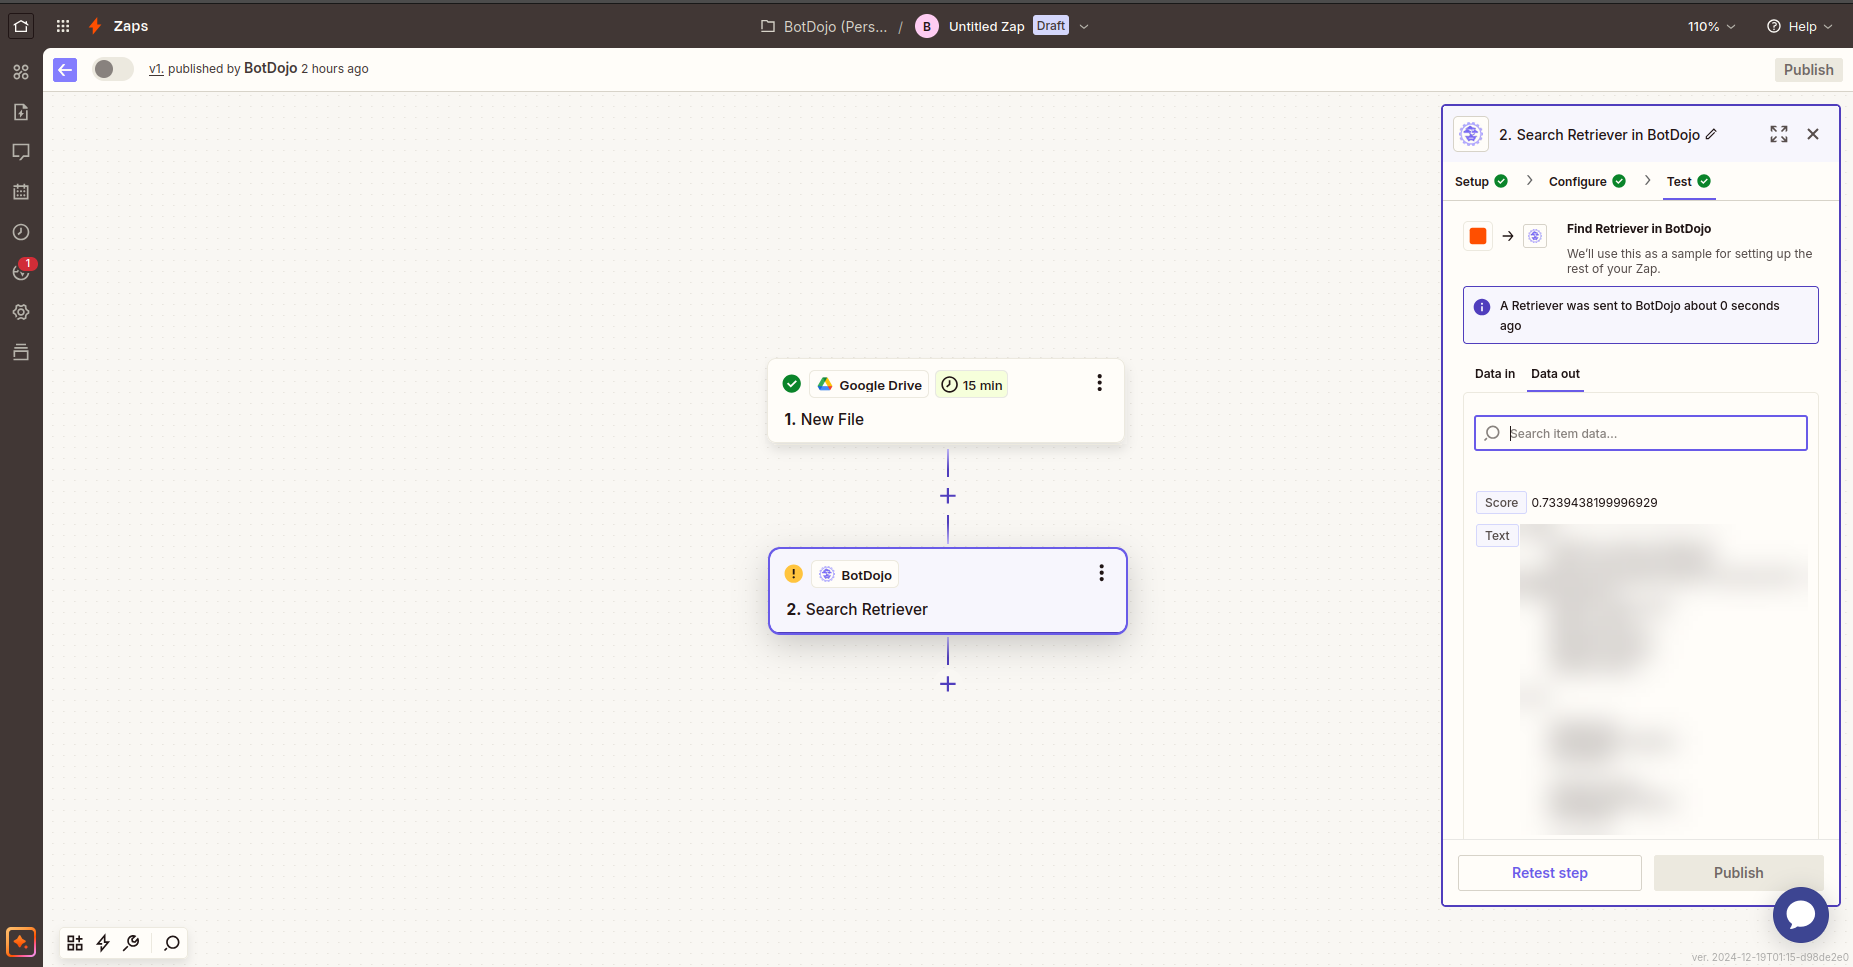The height and width of the screenshot is (967, 1853).
Task: Open the orange AI copilot icon
Action: pyautogui.click(x=21, y=942)
